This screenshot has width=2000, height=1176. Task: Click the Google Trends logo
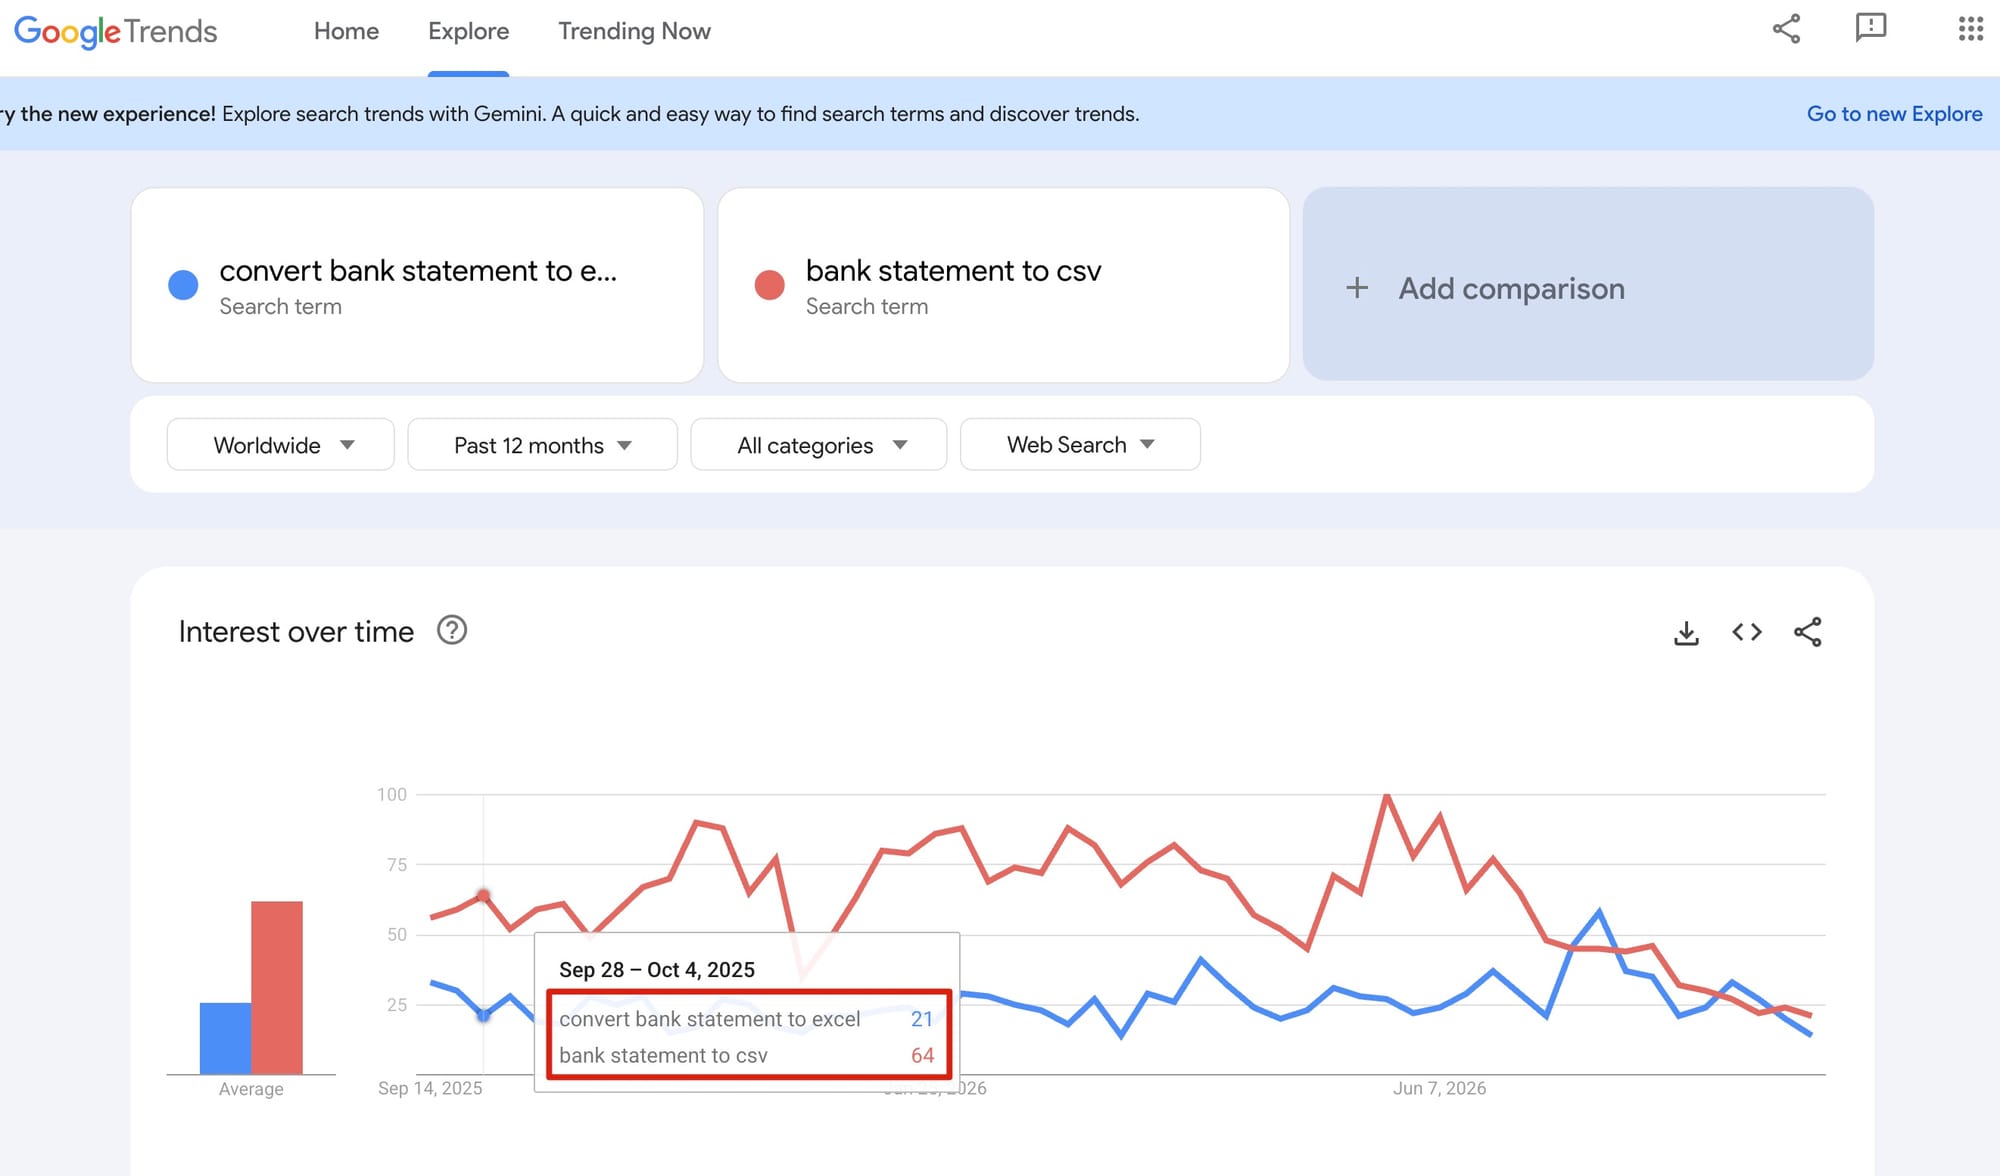point(115,31)
